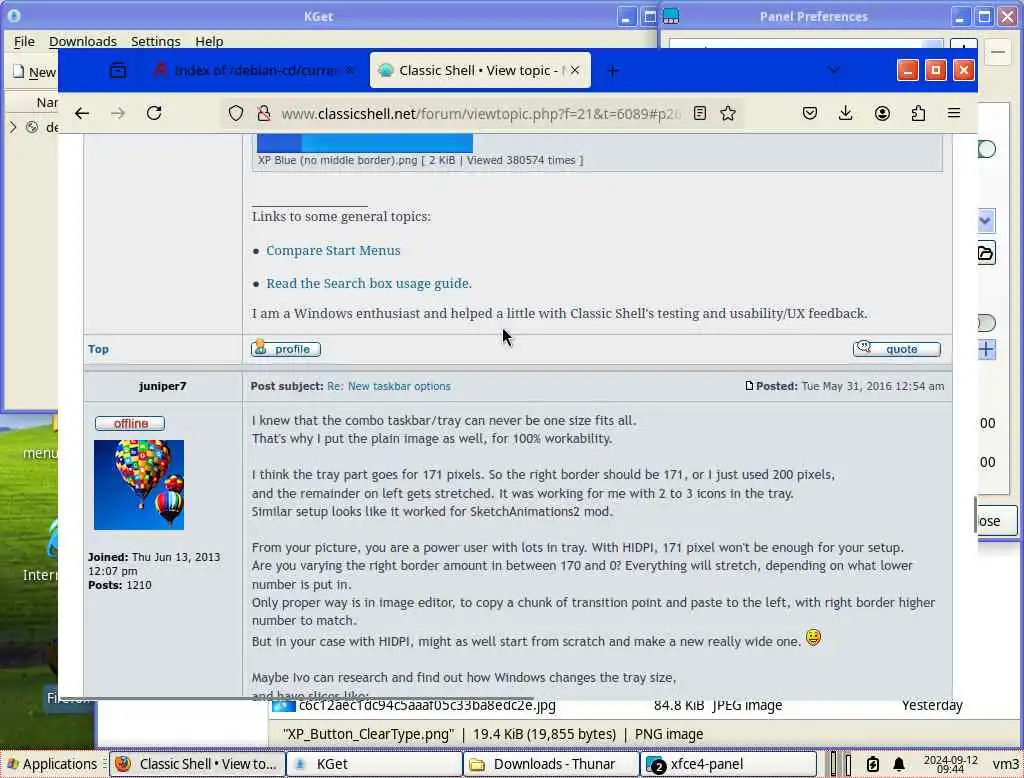
Task: Open a new Firefox tab
Action: (613, 71)
